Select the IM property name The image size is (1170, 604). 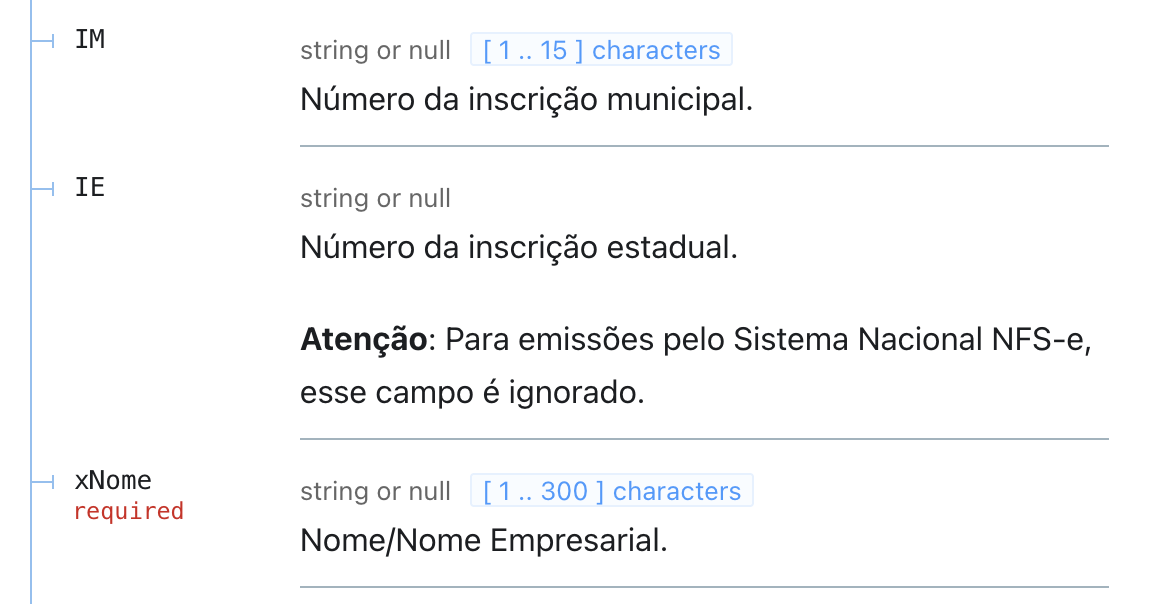pos(90,40)
